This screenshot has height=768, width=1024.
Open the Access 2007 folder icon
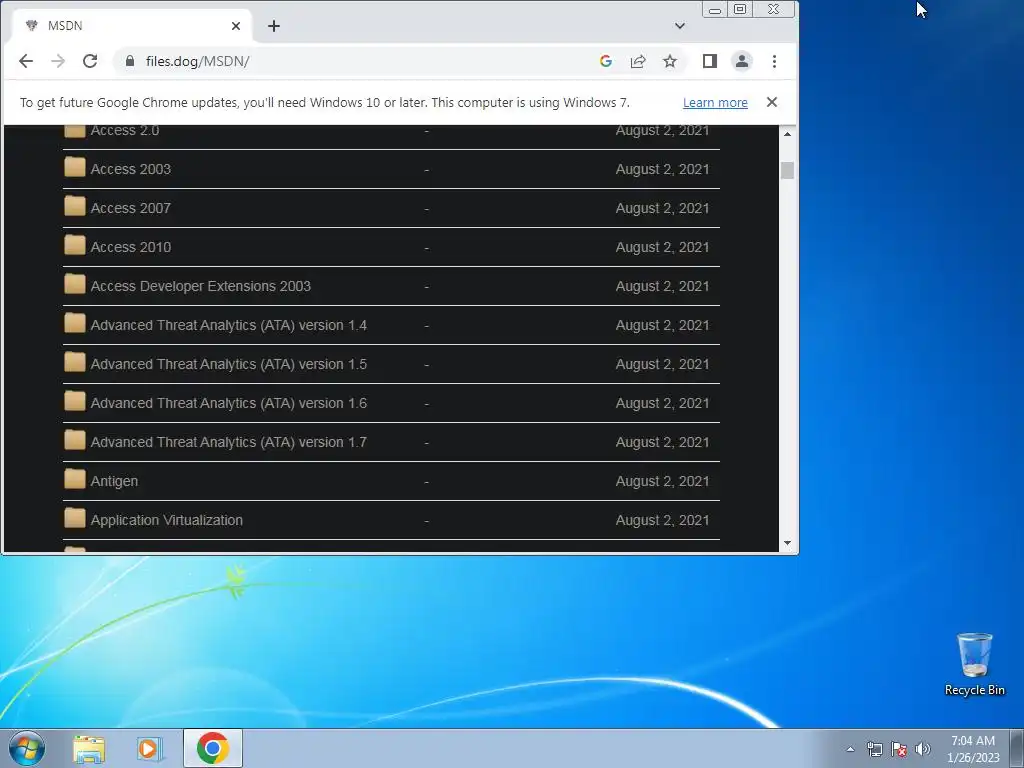[74, 207]
